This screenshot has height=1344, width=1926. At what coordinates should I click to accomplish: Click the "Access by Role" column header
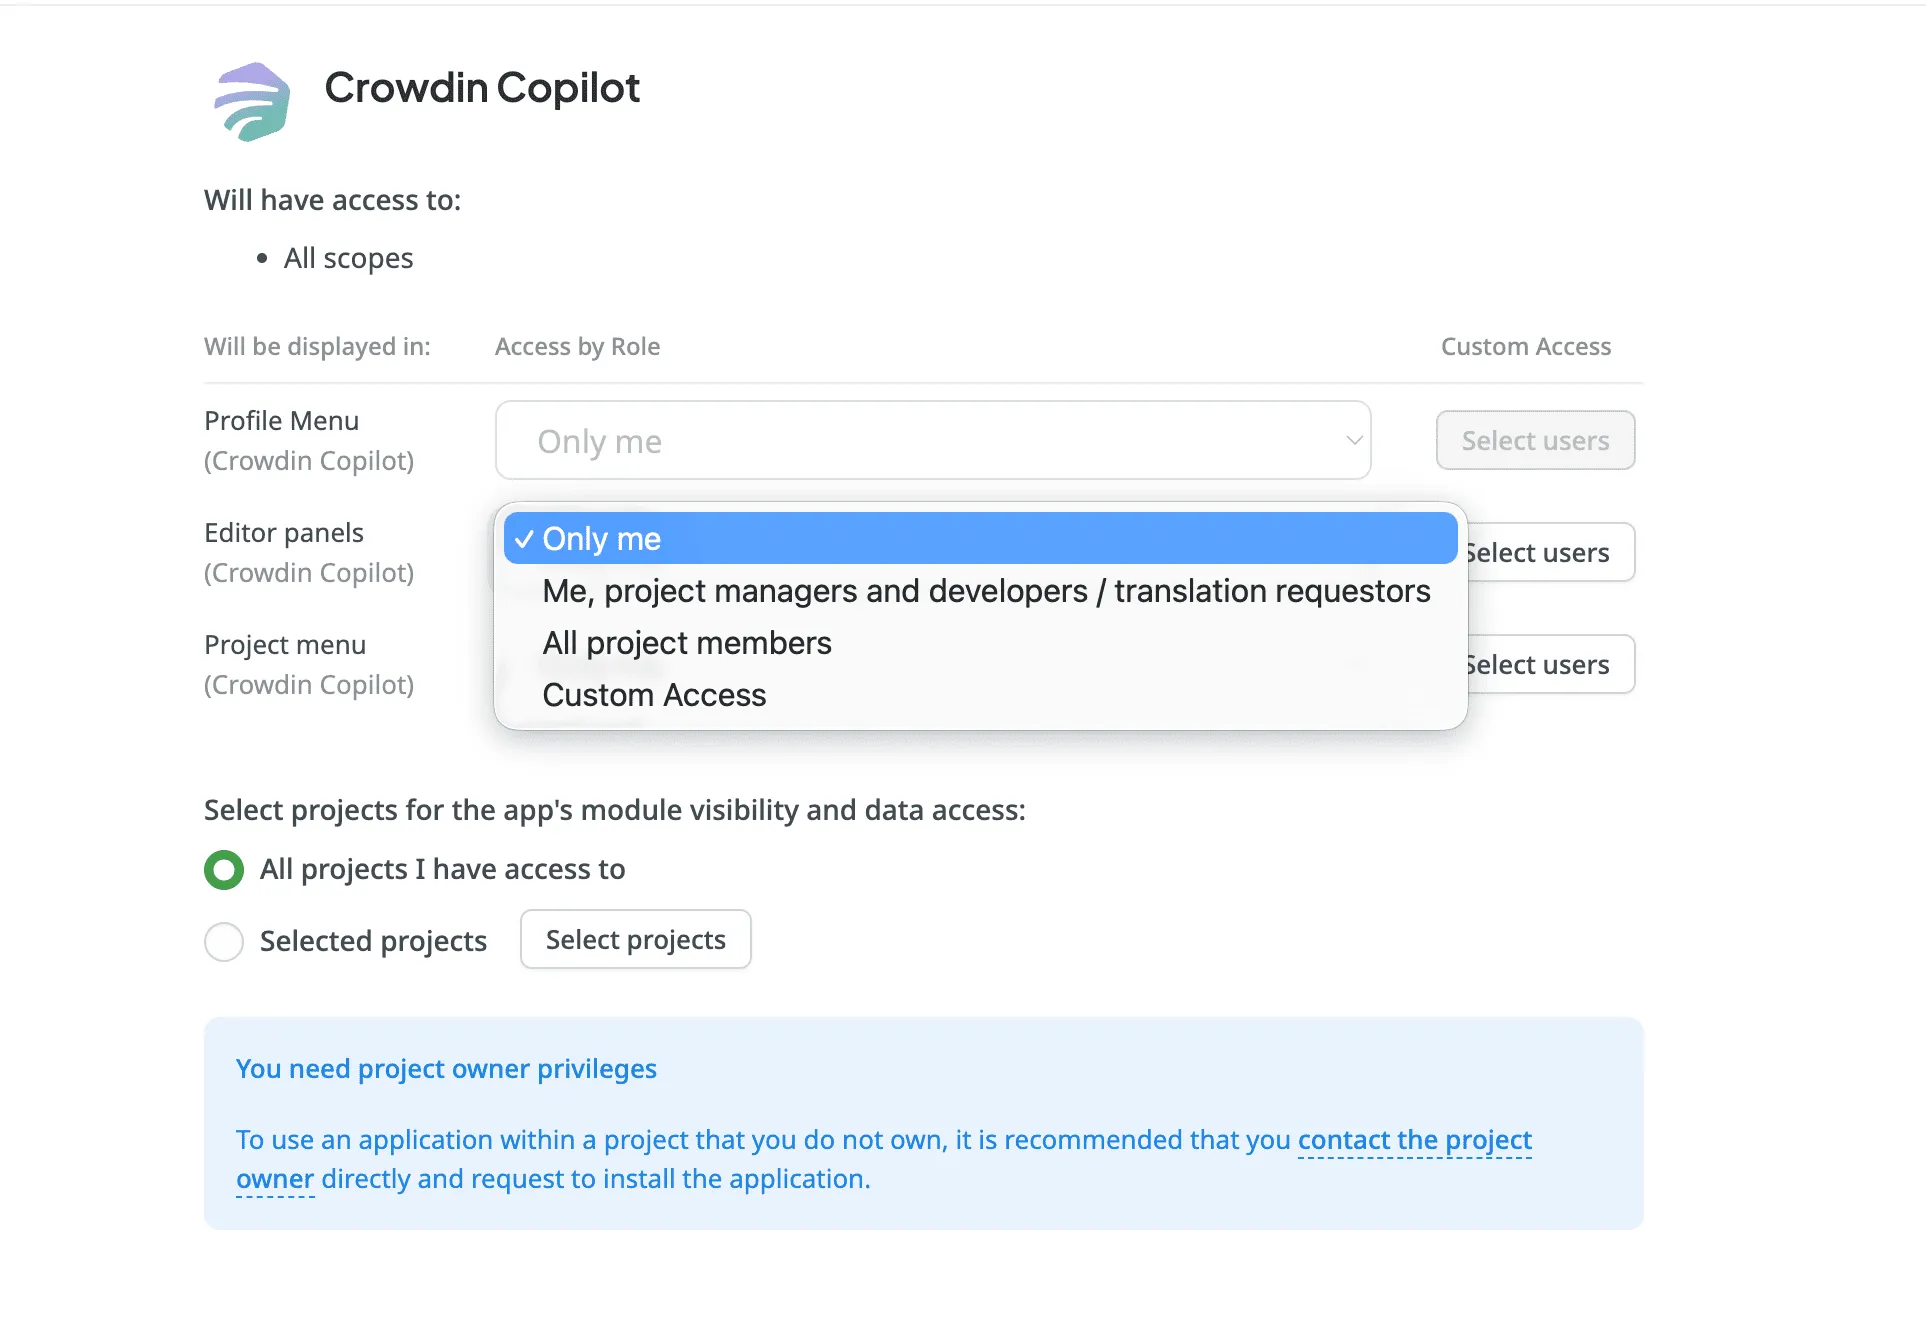(577, 346)
